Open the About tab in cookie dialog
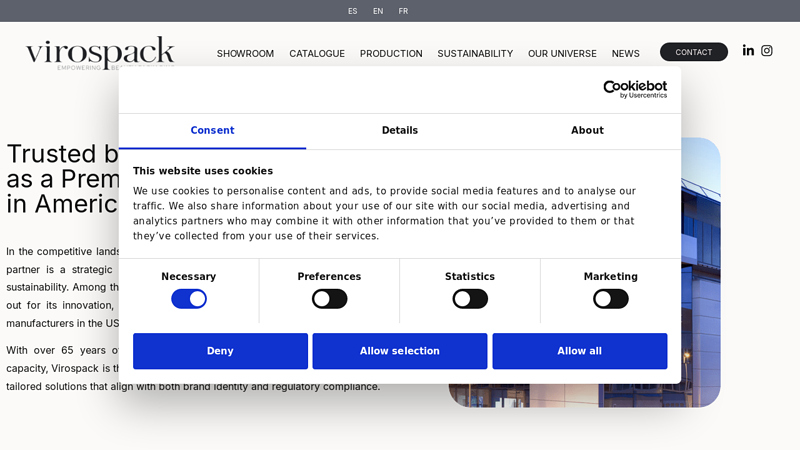This screenshot has height=450, width=800. (587, 131)
